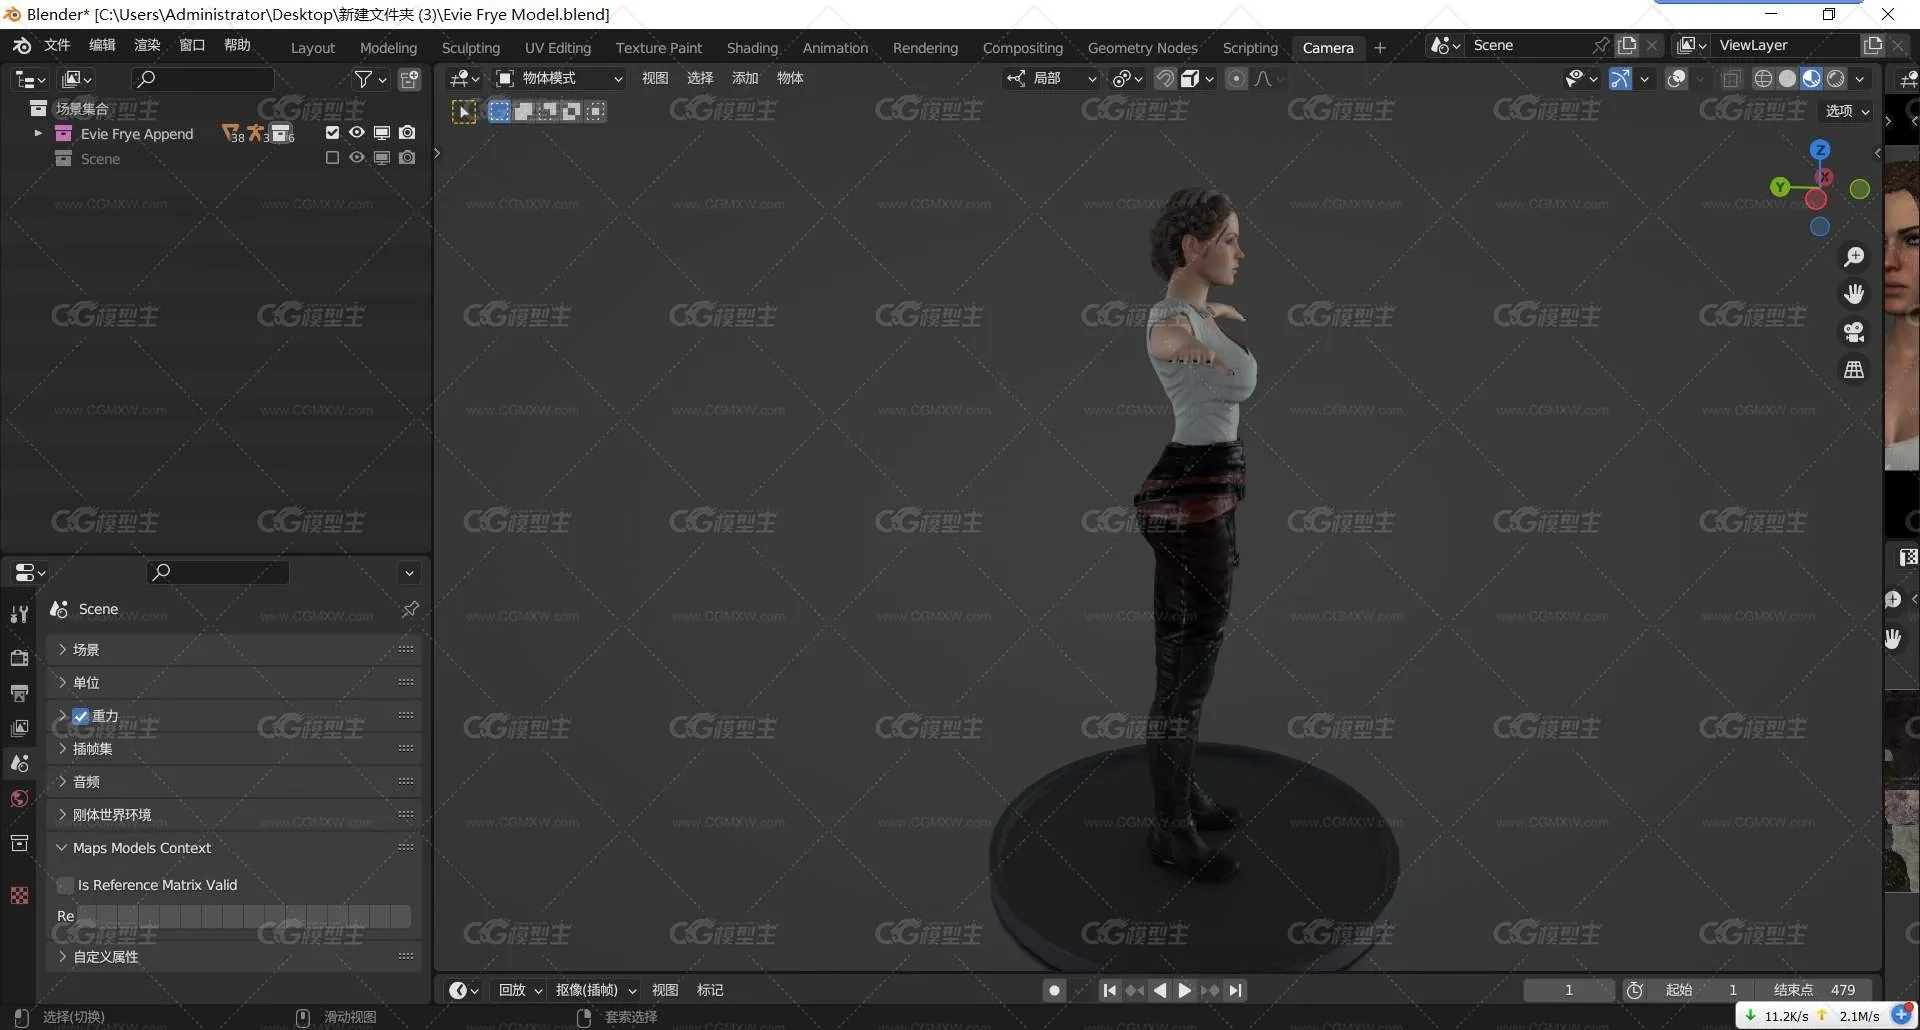1920x1030 pixels.
Task: Open the View Layer properties tab
Action: coord(19,728)
